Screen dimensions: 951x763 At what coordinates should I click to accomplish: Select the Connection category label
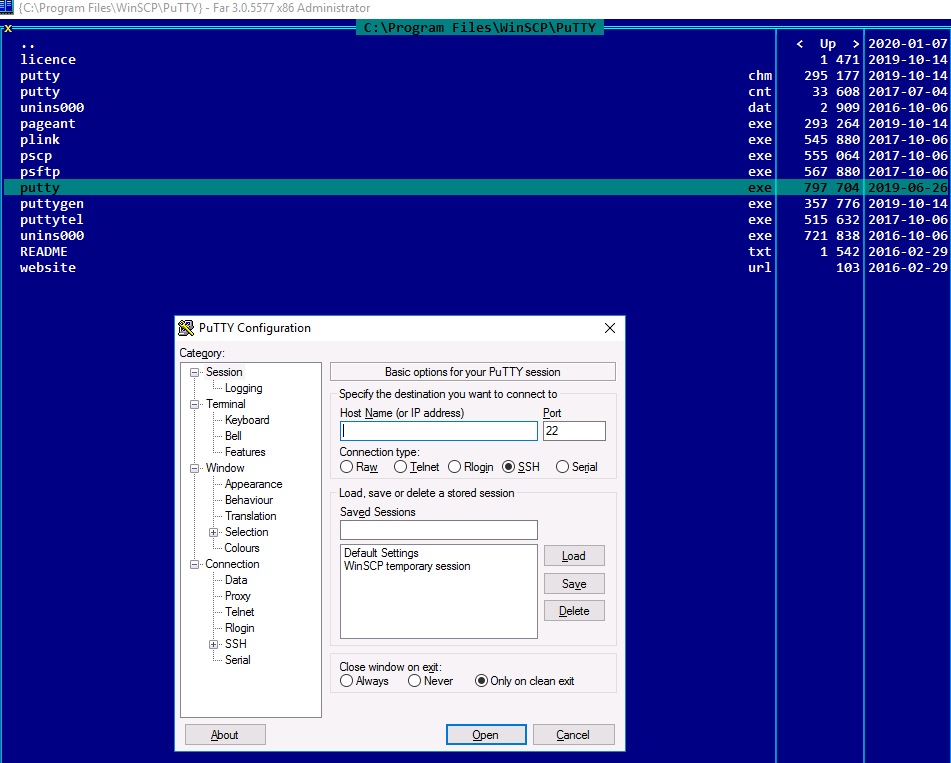232,564
